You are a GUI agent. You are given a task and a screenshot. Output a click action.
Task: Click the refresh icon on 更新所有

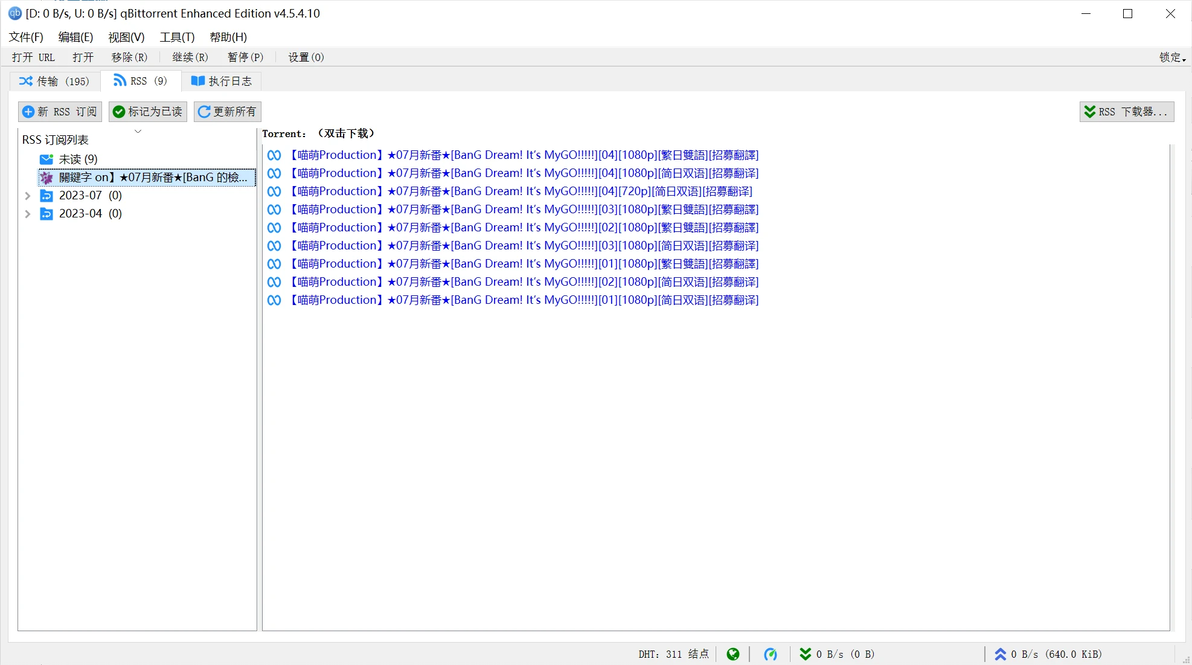(x=204, y=112)
